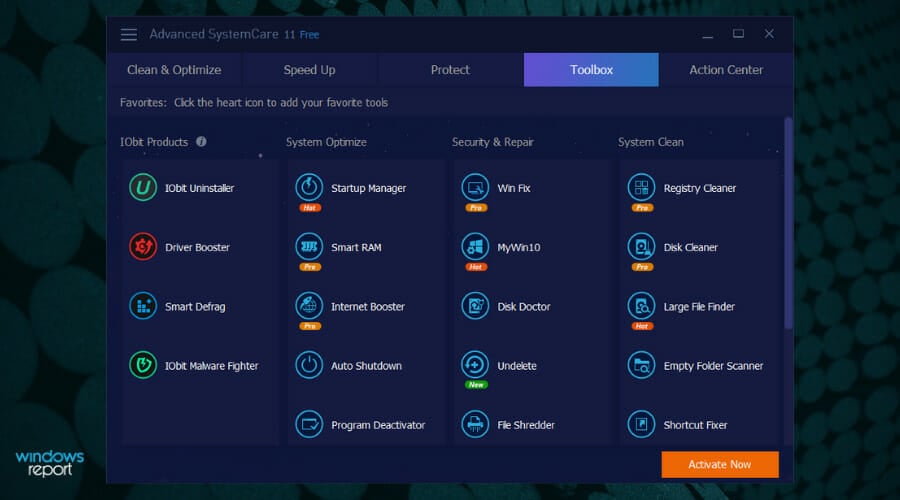Maximize the Advanced SystemCare window
The image size is (900, 500).
tap(738, 34)
